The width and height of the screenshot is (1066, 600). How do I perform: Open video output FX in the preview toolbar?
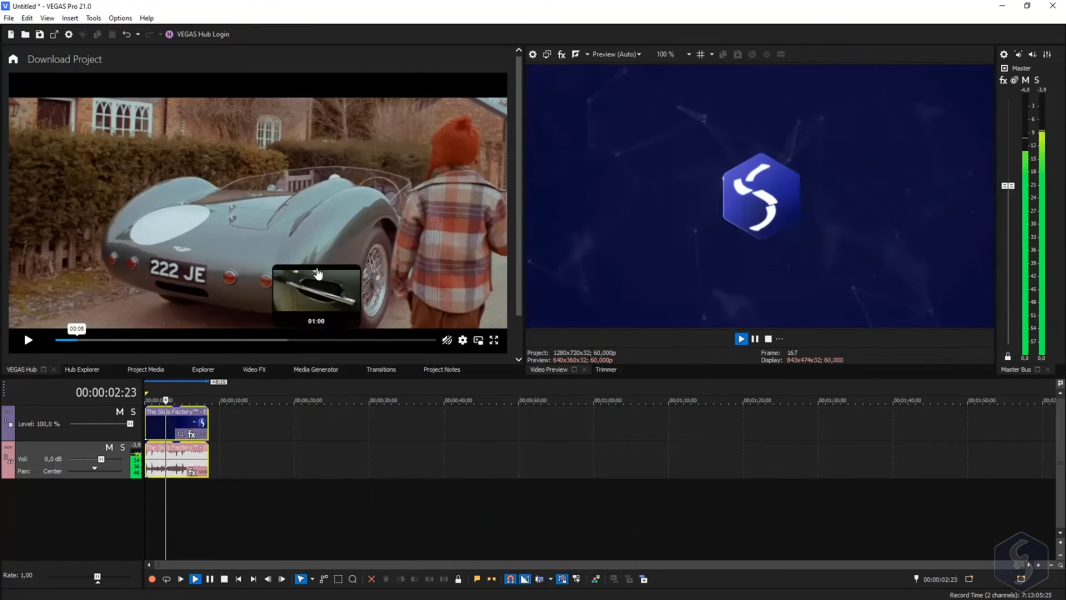562,54
